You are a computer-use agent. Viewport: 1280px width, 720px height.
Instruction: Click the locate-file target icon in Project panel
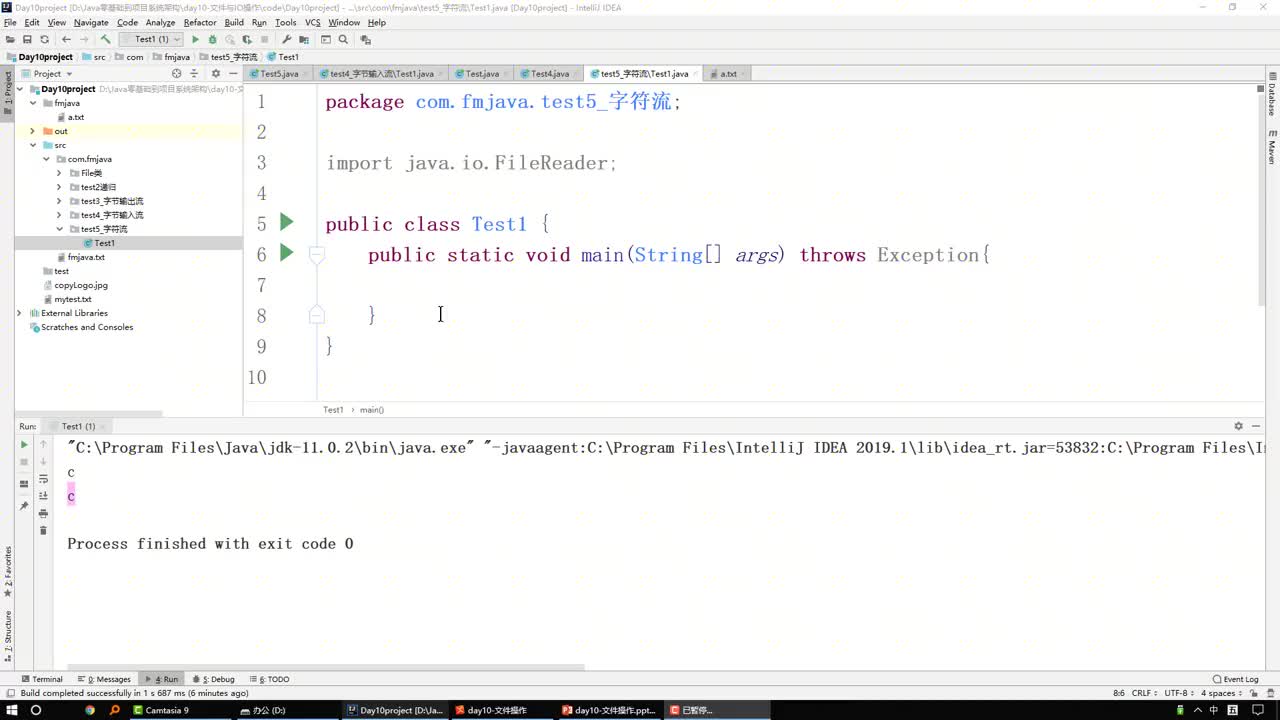(x=177, y=74)
